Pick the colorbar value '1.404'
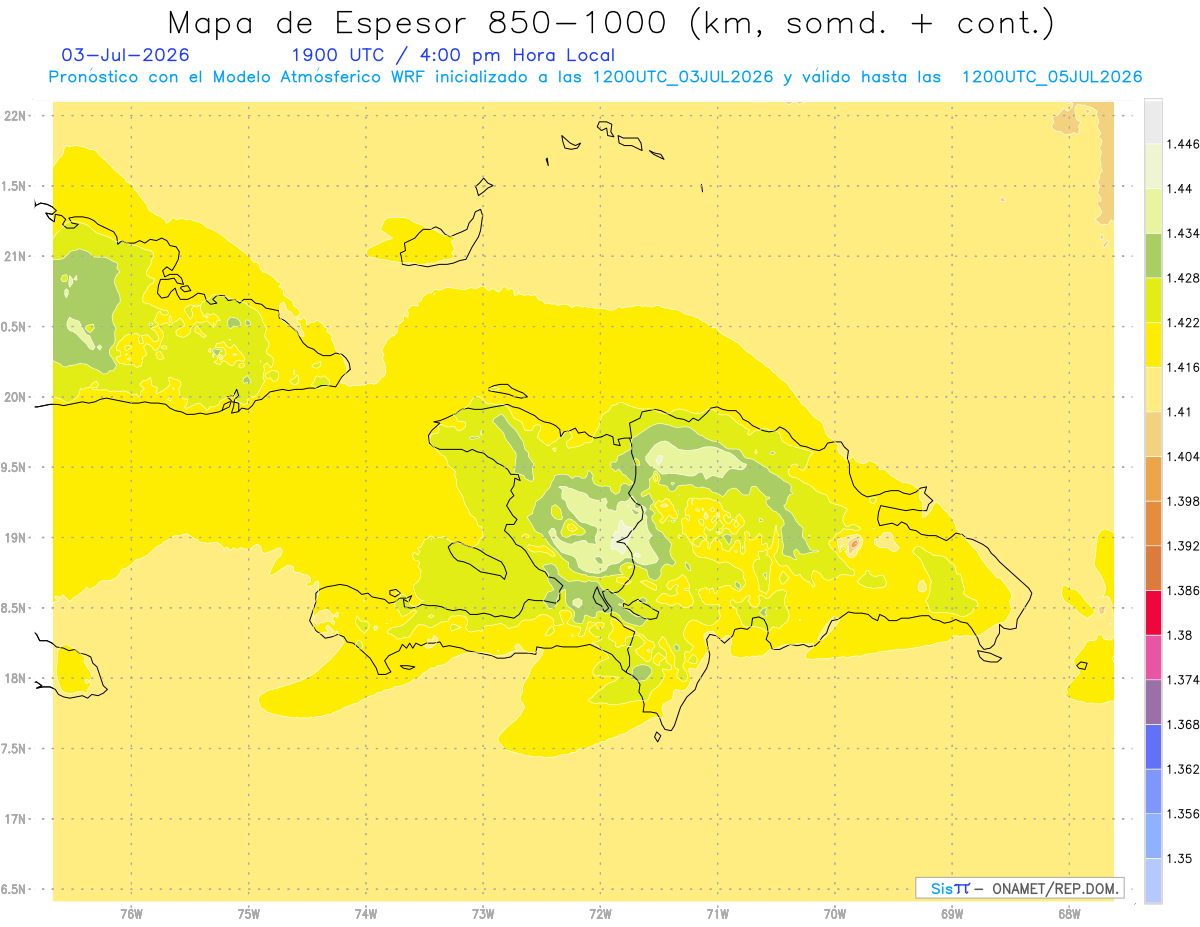The image size is (1200, 927). (x=1184, y=456)
